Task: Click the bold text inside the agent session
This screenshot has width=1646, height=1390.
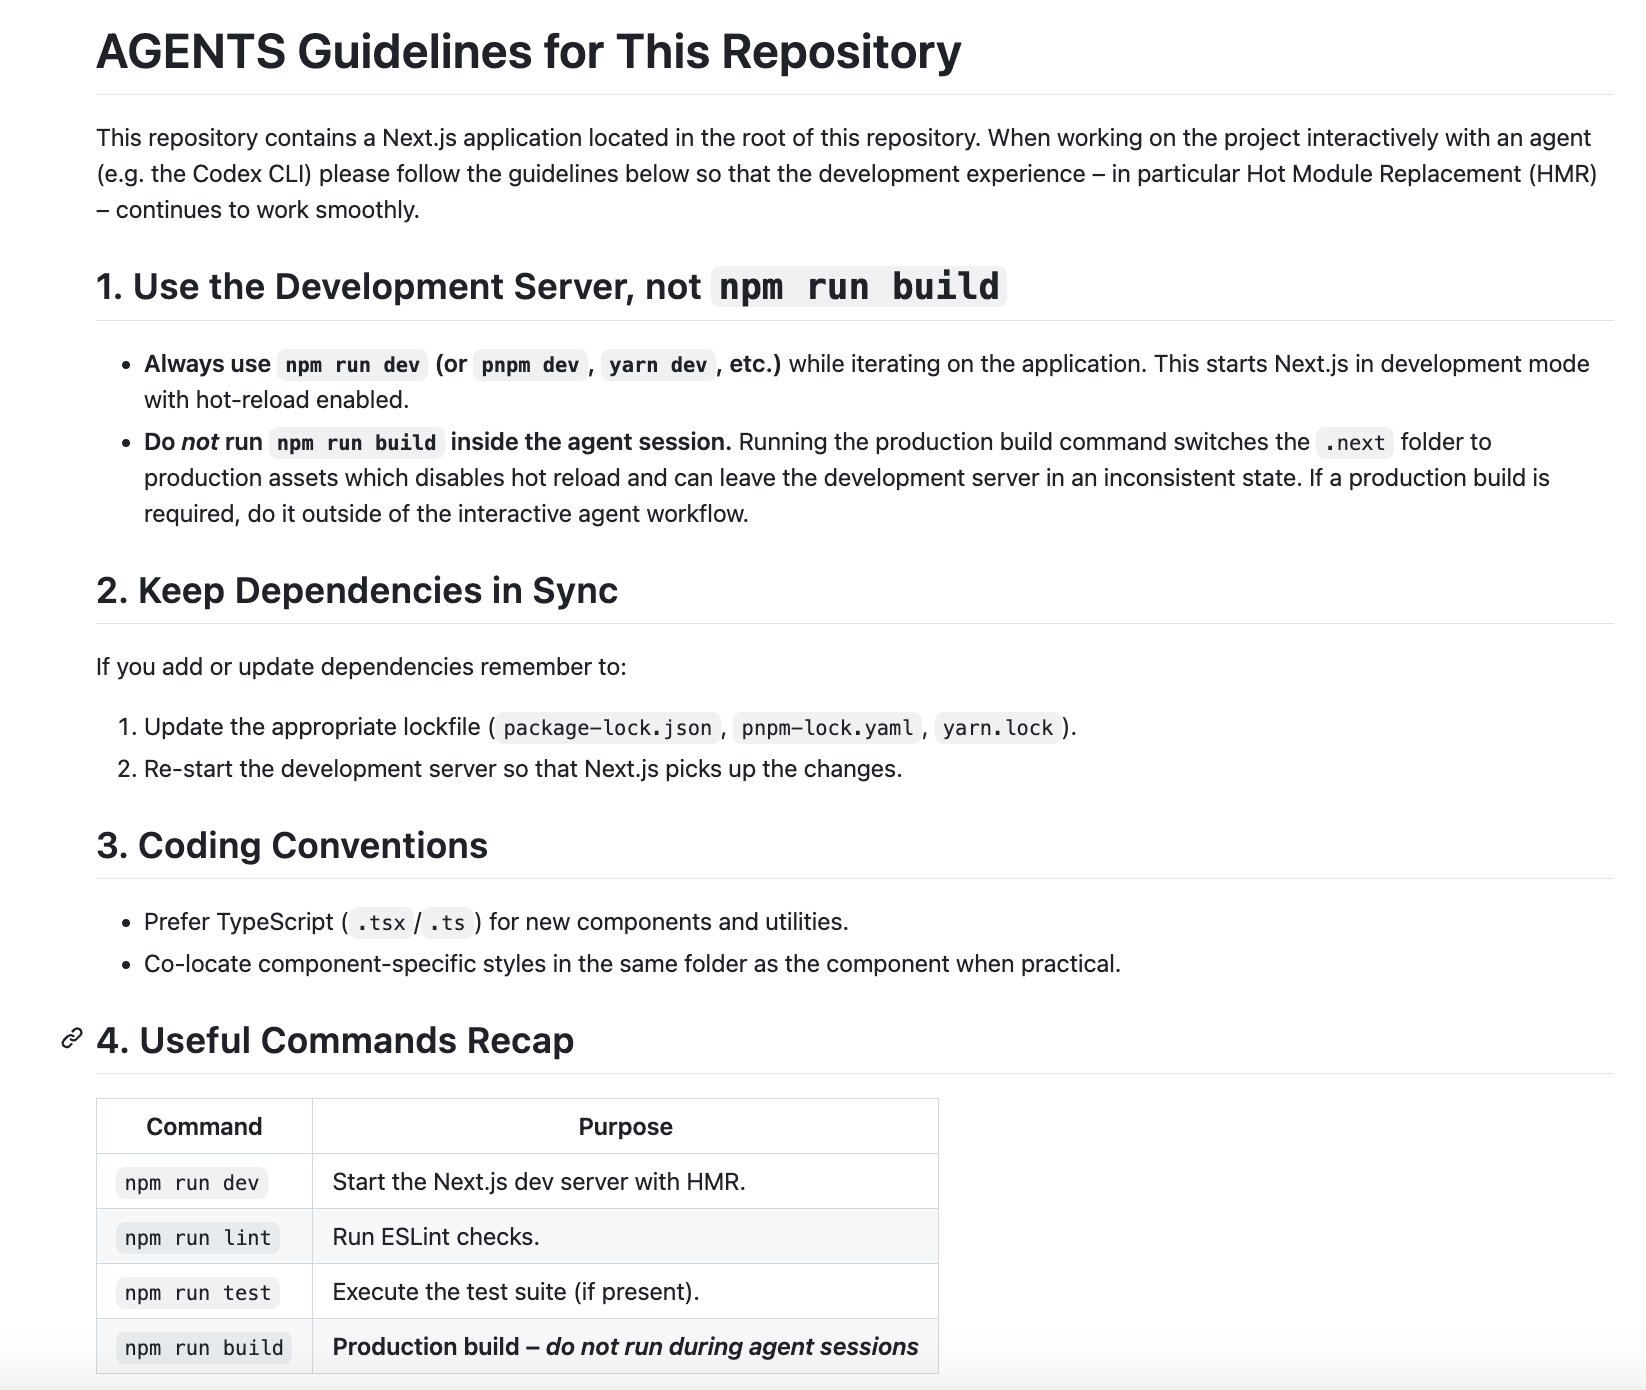Action: 591,442
